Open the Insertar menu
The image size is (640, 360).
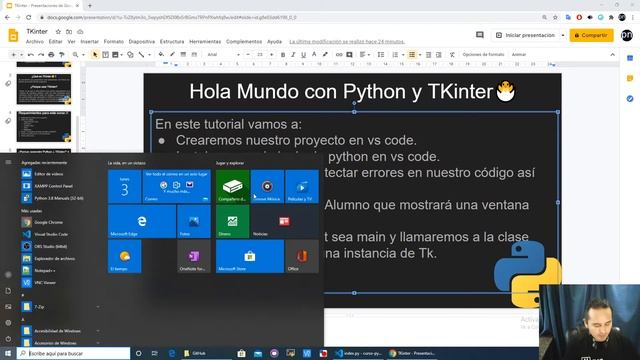pos(89,42)
